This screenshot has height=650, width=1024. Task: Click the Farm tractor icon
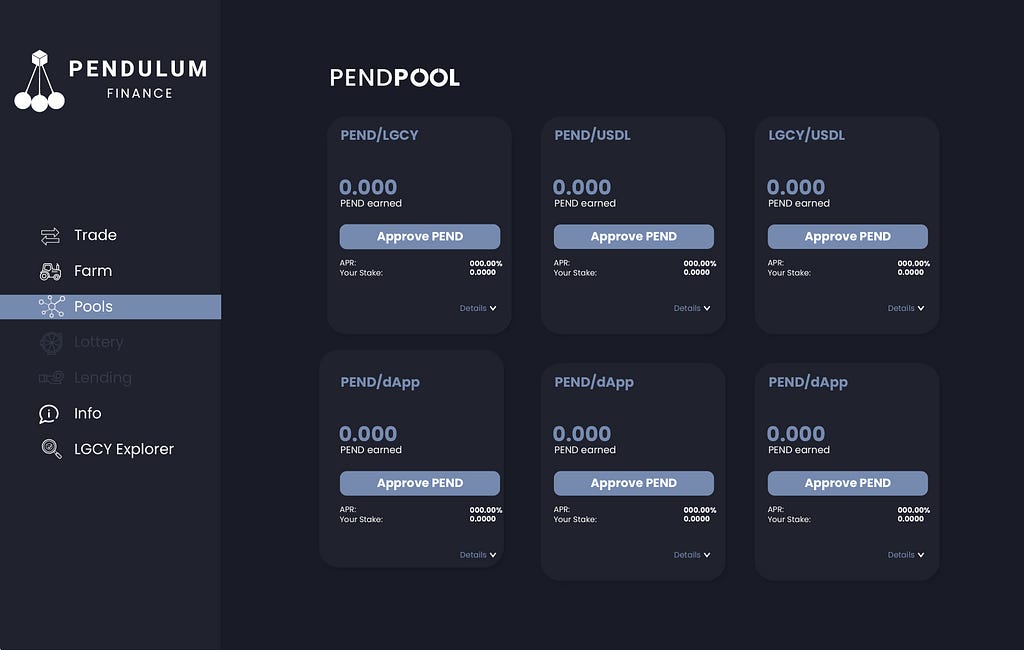[50, 271]
